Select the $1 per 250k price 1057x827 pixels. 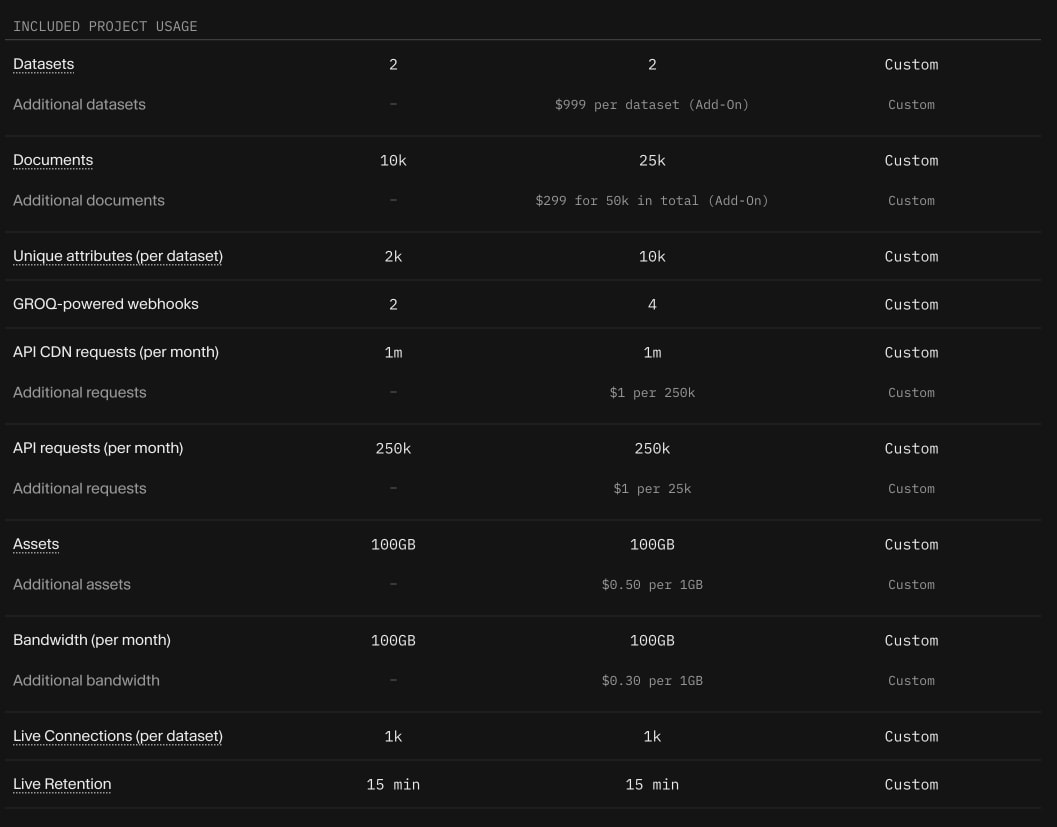click(652, 392)
